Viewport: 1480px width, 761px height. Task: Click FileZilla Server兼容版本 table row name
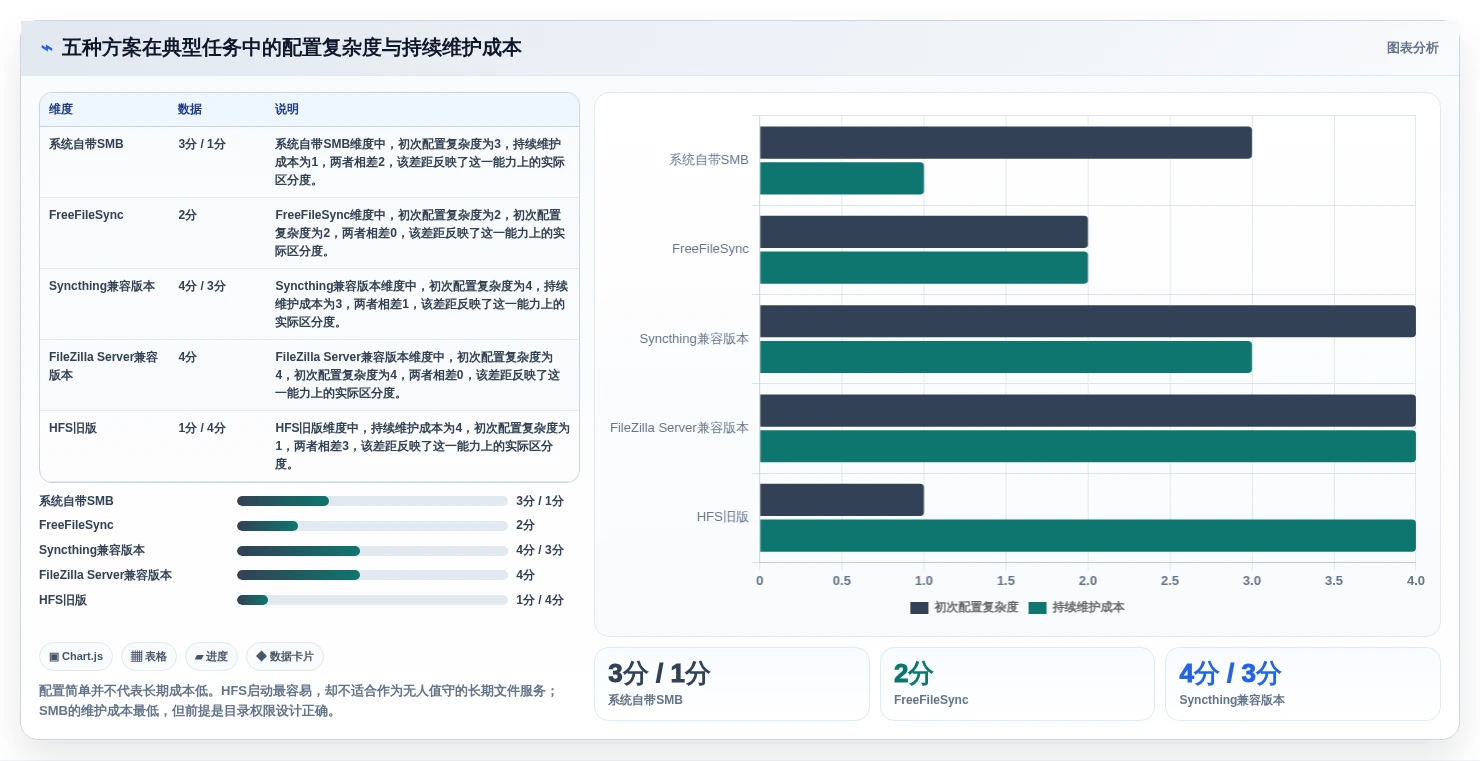[x=104, y=366]
